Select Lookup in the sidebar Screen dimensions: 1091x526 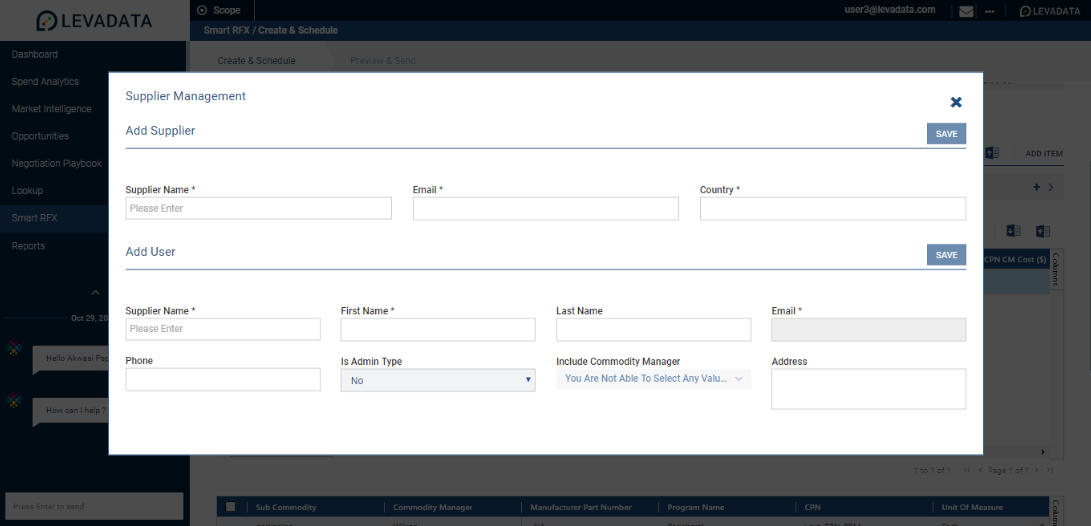(x=27, y=191)
